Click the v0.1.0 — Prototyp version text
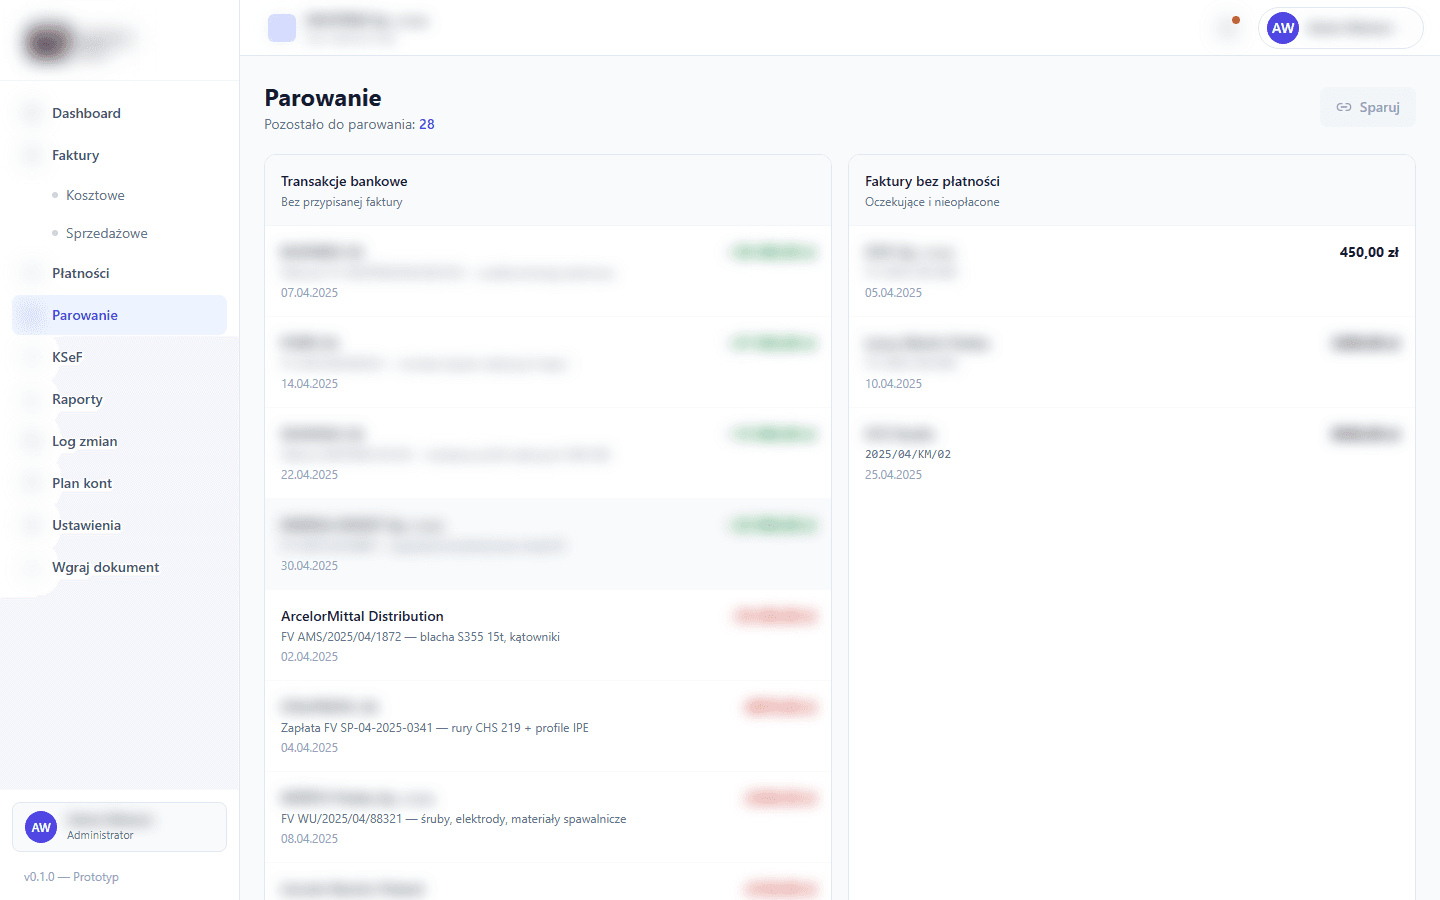This screenshot has height=900, width=1440. point(71,877)
